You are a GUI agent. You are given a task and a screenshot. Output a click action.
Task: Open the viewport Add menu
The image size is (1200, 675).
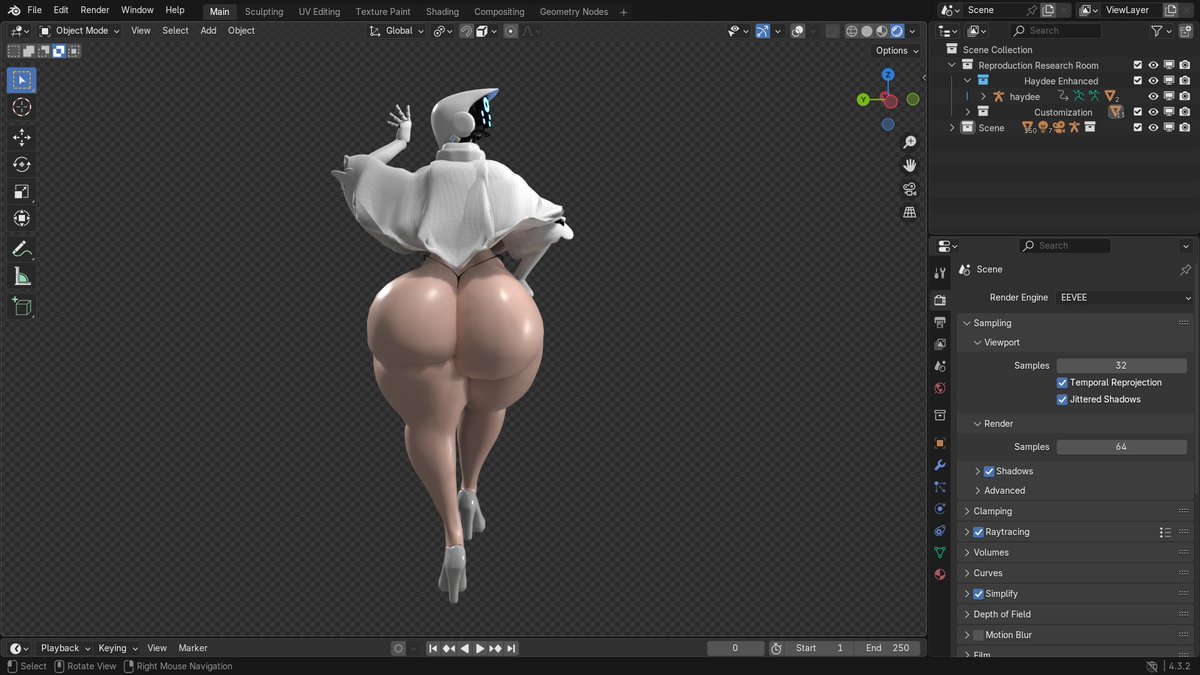[x=208, y=31]
